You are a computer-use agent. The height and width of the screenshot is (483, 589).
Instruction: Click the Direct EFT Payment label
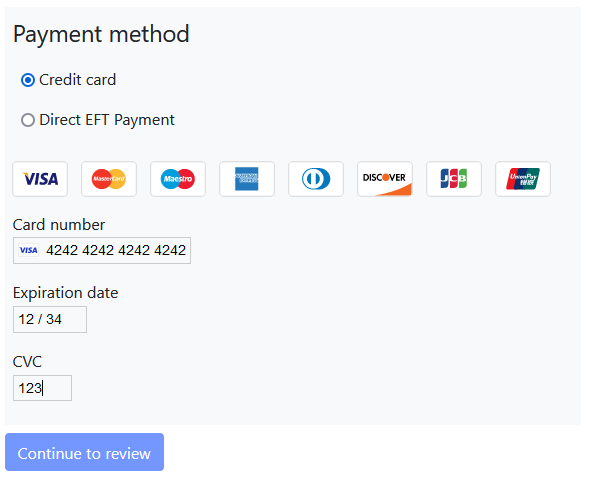point(107,120)
